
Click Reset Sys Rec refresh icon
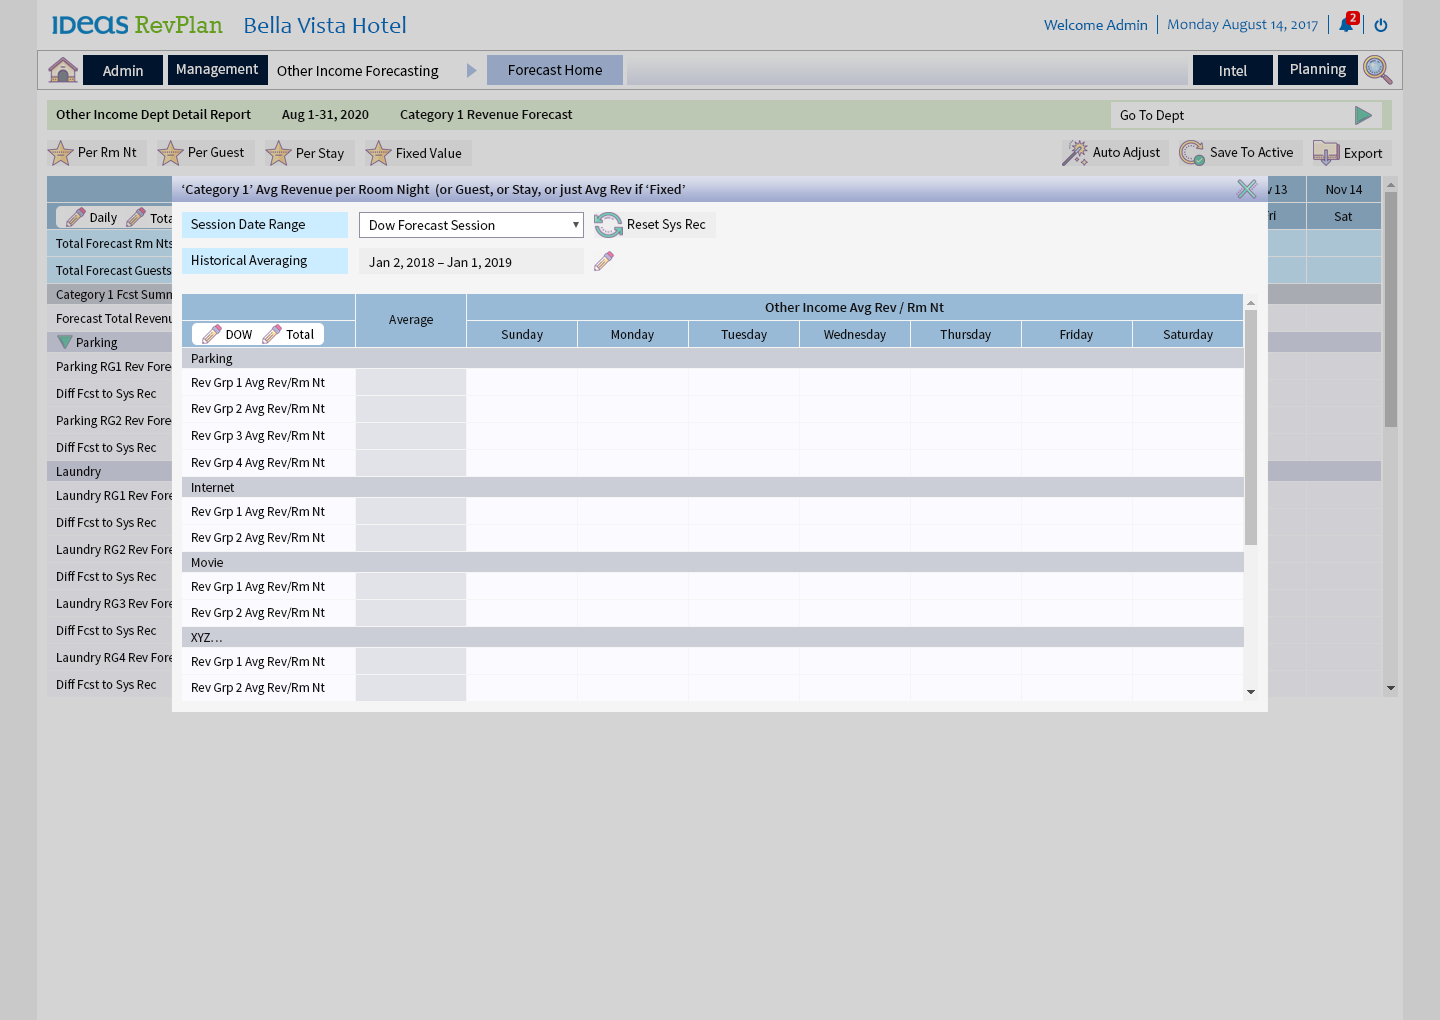click(608, 225)
